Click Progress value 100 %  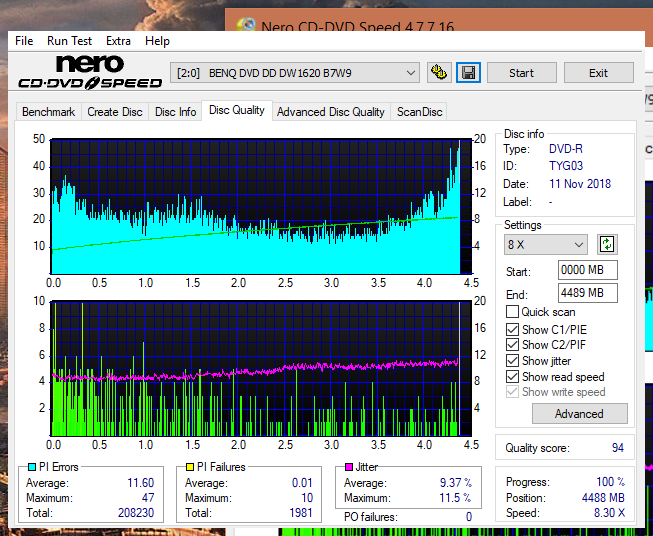[610, 482]
